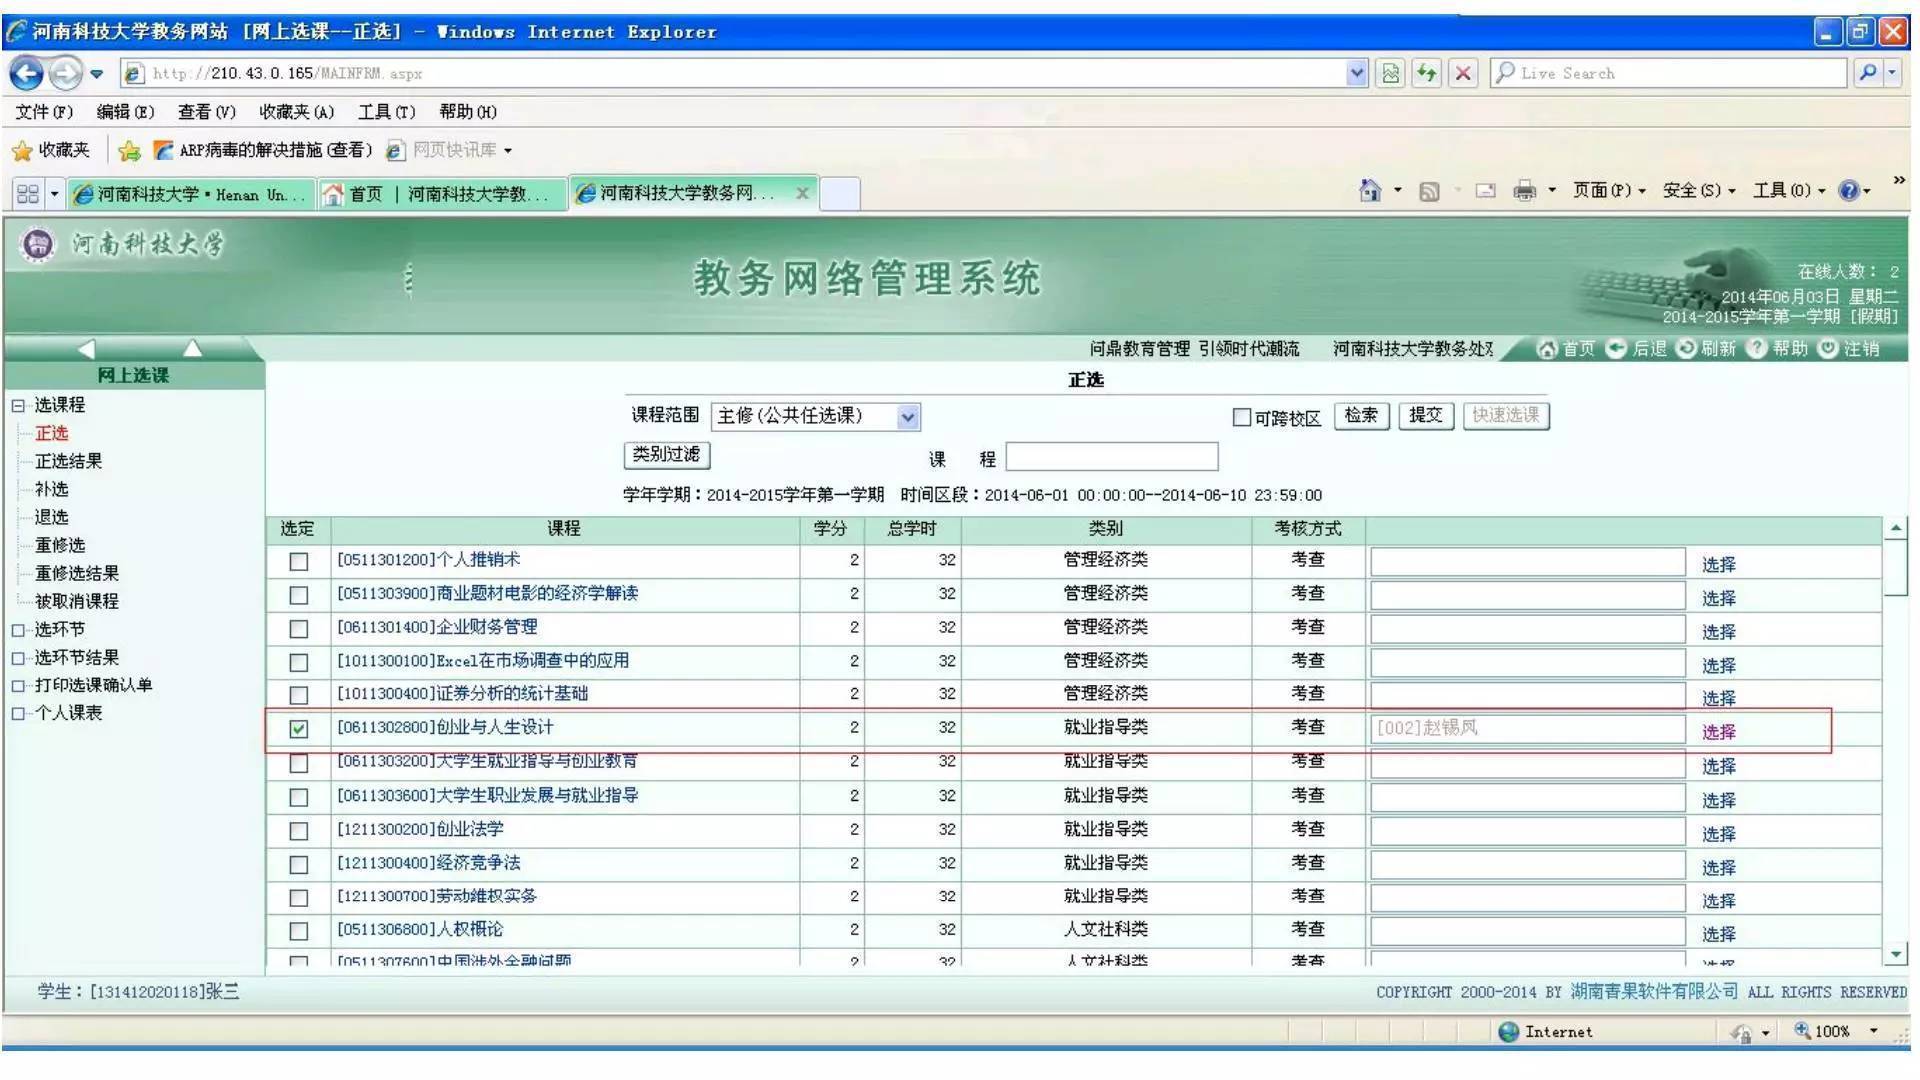Collapse the 选课程 tree node
The width and height of the screenshot is (1920, 1080).
17,405
